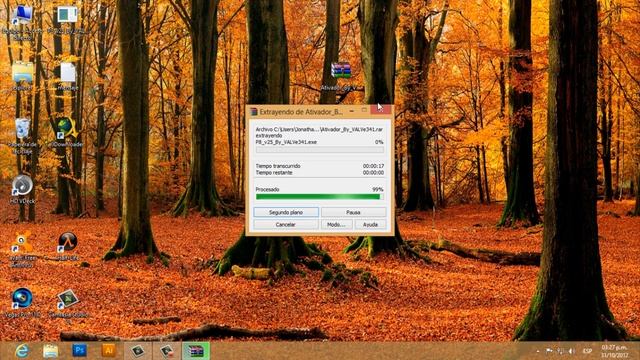The width and height of the screenshot is (640, 360).
Task: Click the WinRAR icon in dialog title bar
Action: coord(253,111)
